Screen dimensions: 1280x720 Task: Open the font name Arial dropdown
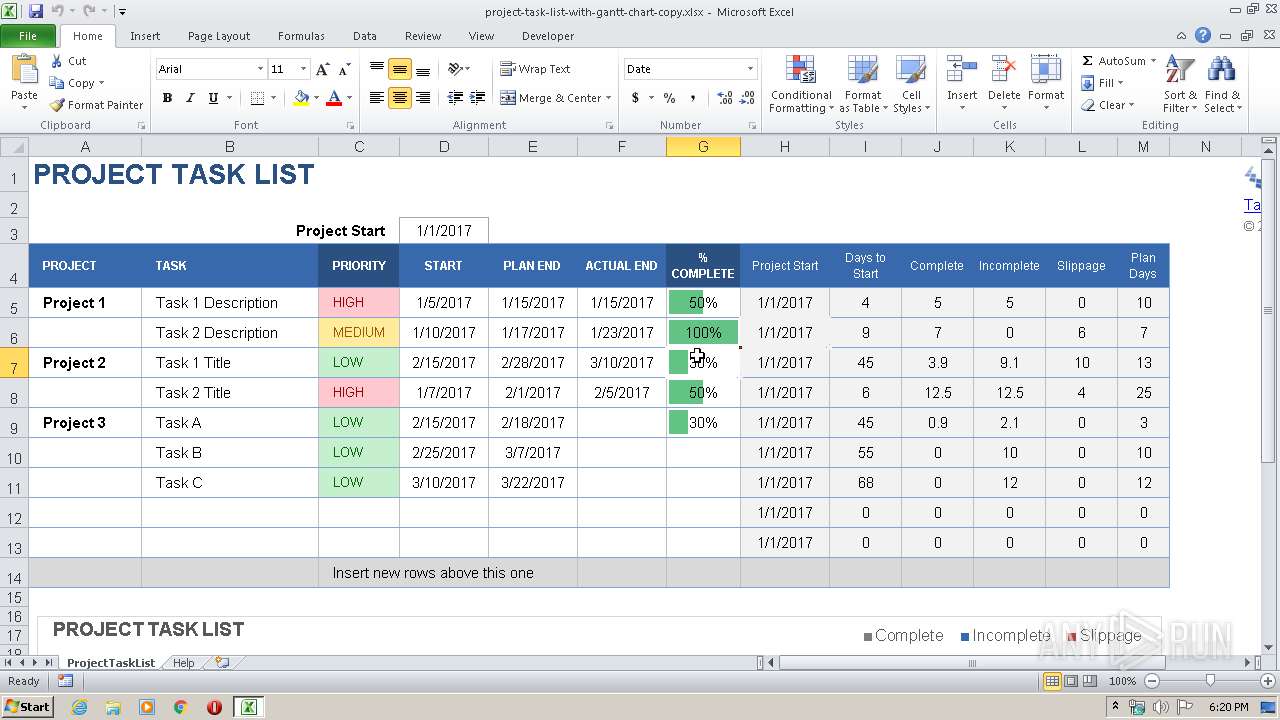[x=260, y=69]
